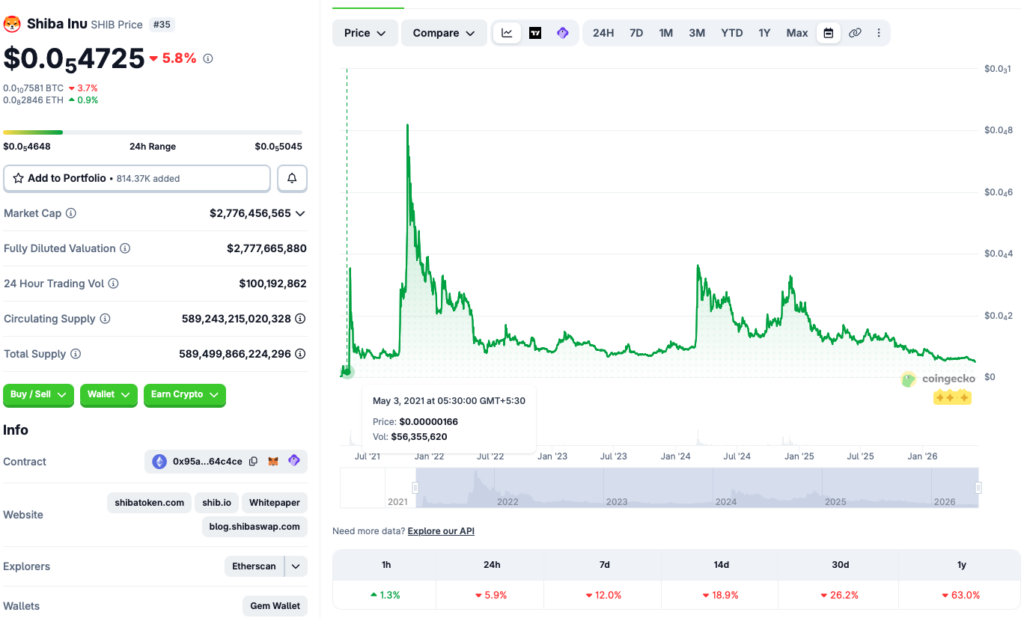Viewport: 1024px width, 618px height.
Task: Open Wallet dropdown
Action: pyautogui.click(x=108, y=395)
